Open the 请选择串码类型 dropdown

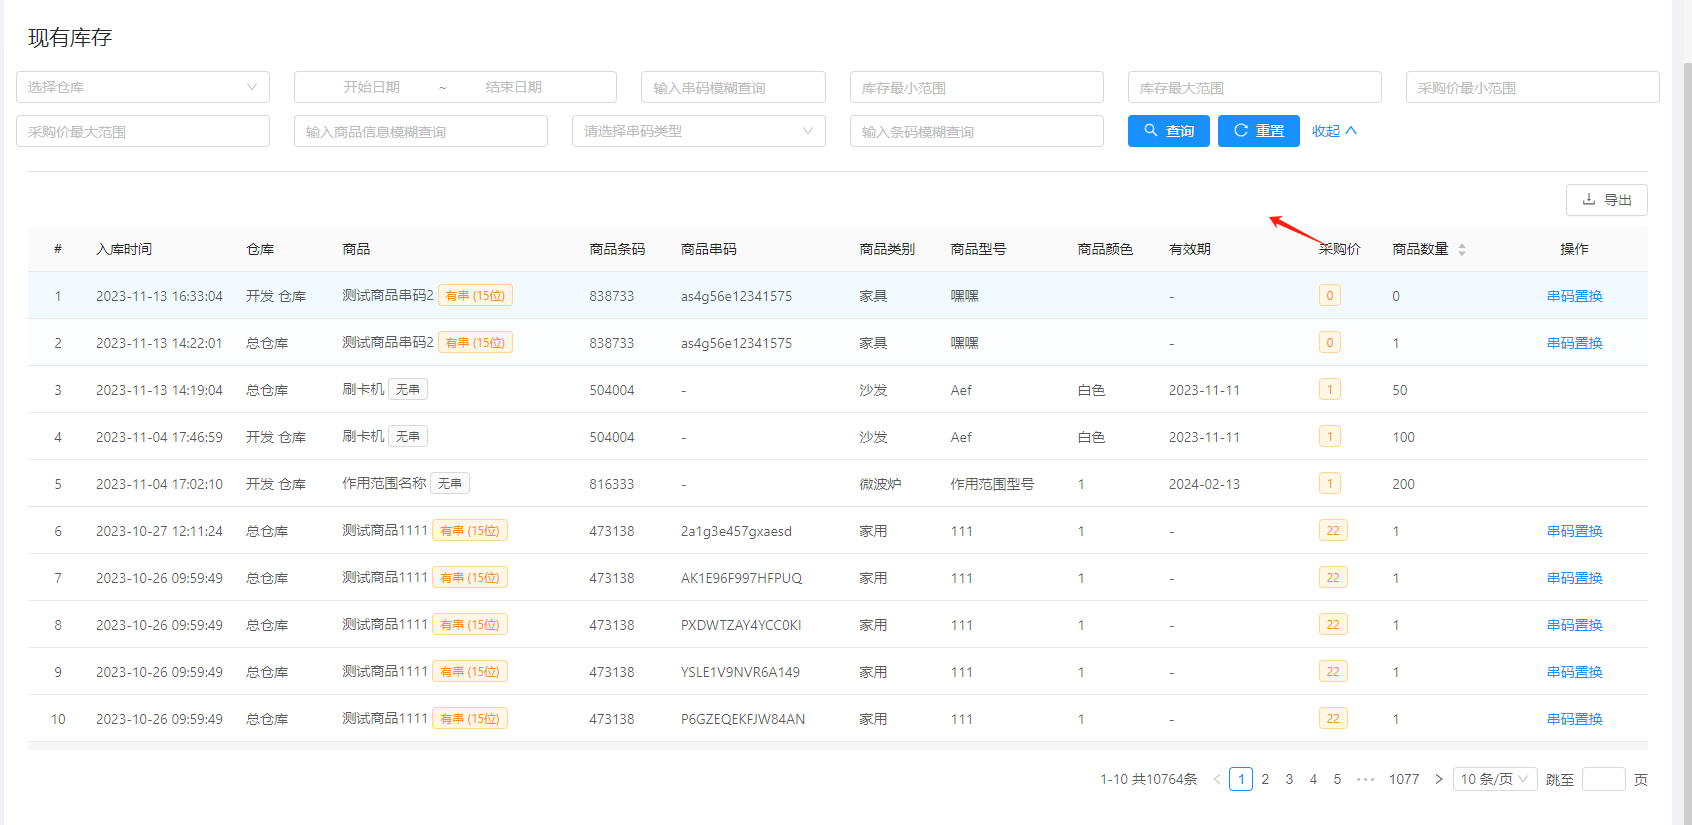[x=698, y=131]
